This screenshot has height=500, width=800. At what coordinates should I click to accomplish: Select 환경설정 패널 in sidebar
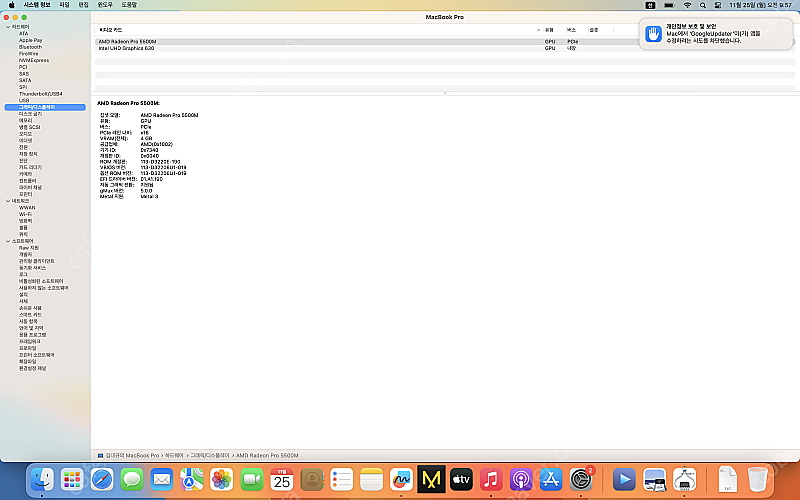coord(33,368)
